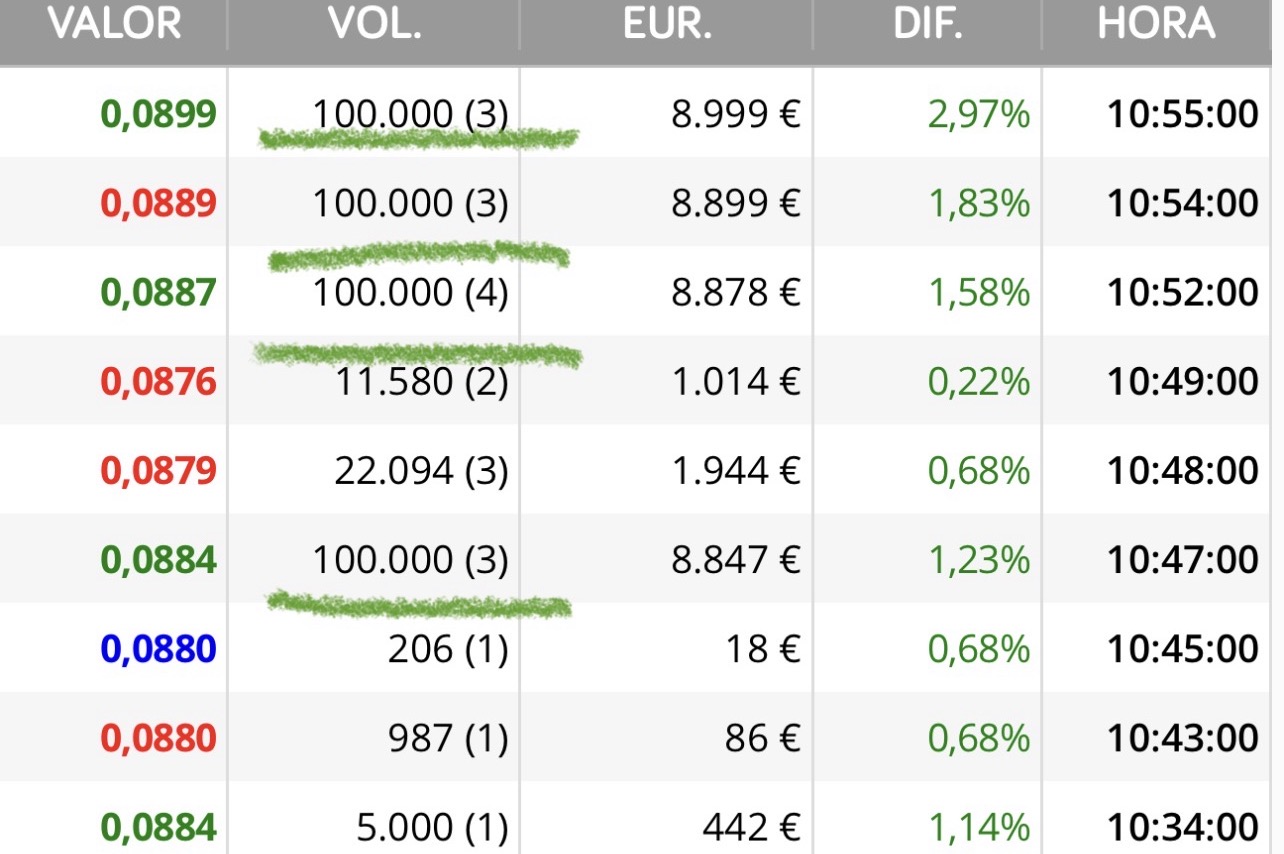The image size is (1284, 854).
Task: Select the volume 11.580 (2)
Action: tap(420, 382)
